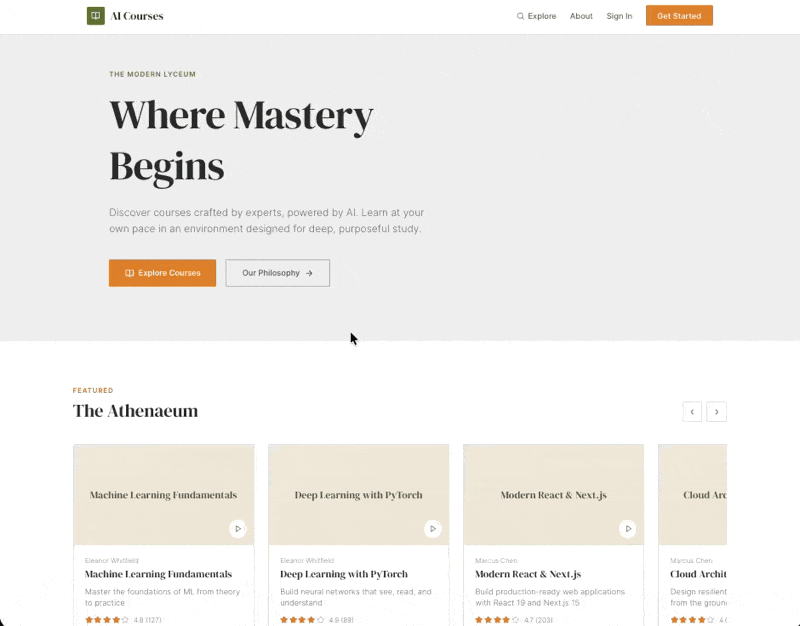Image resolution: width=800 pixels, height=626 pixels.
Task: Open the Modern React & Next.js thumbnail image
Action: pyautogui.click(x=554, y=494)
